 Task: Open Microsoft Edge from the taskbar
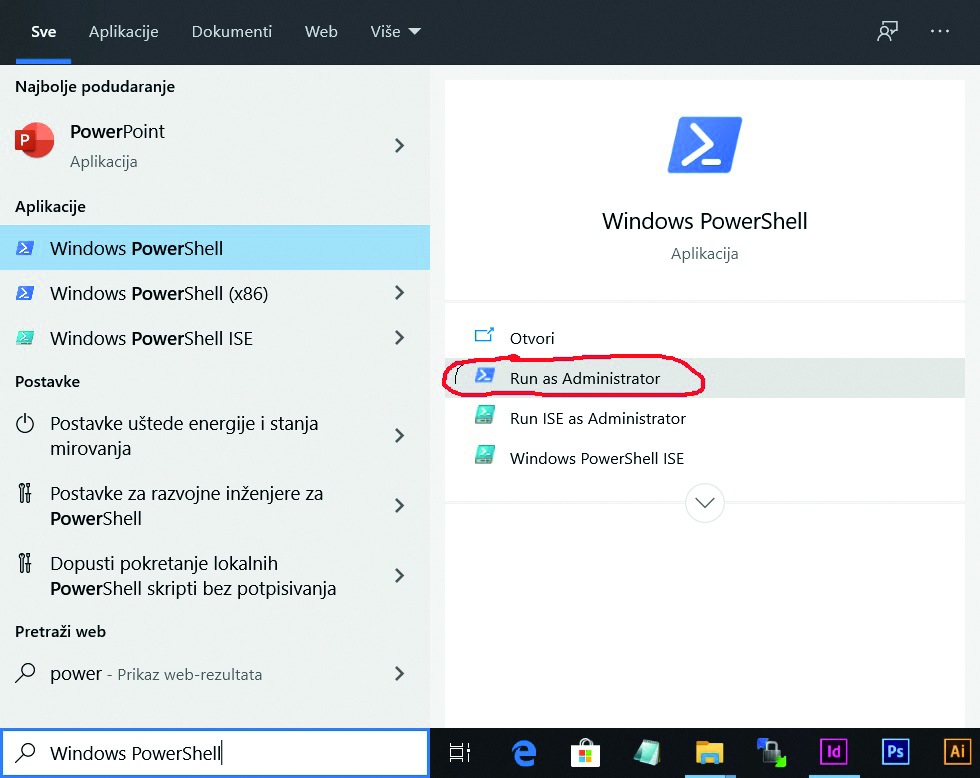point(522,752)
